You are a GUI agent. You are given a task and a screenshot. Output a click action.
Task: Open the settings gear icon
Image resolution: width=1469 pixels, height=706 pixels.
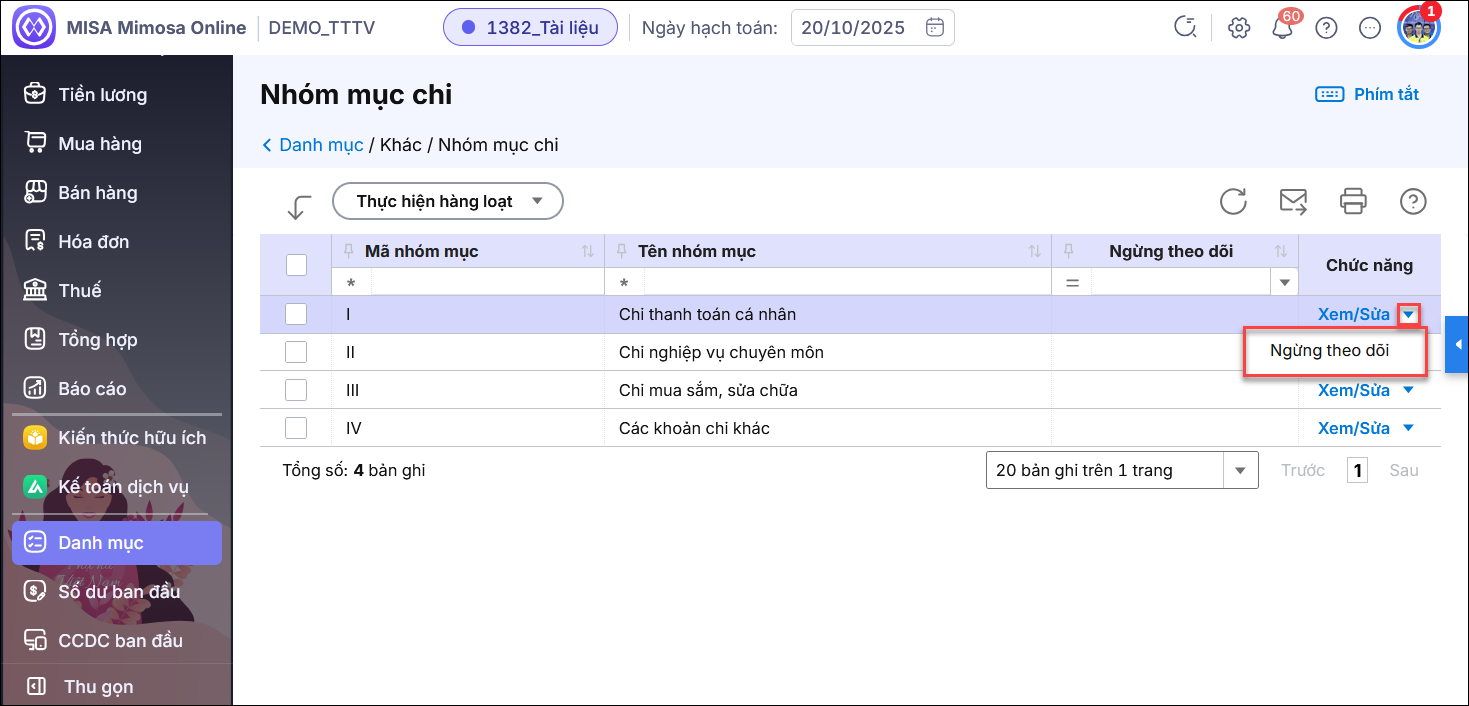tap(1239, 28)
